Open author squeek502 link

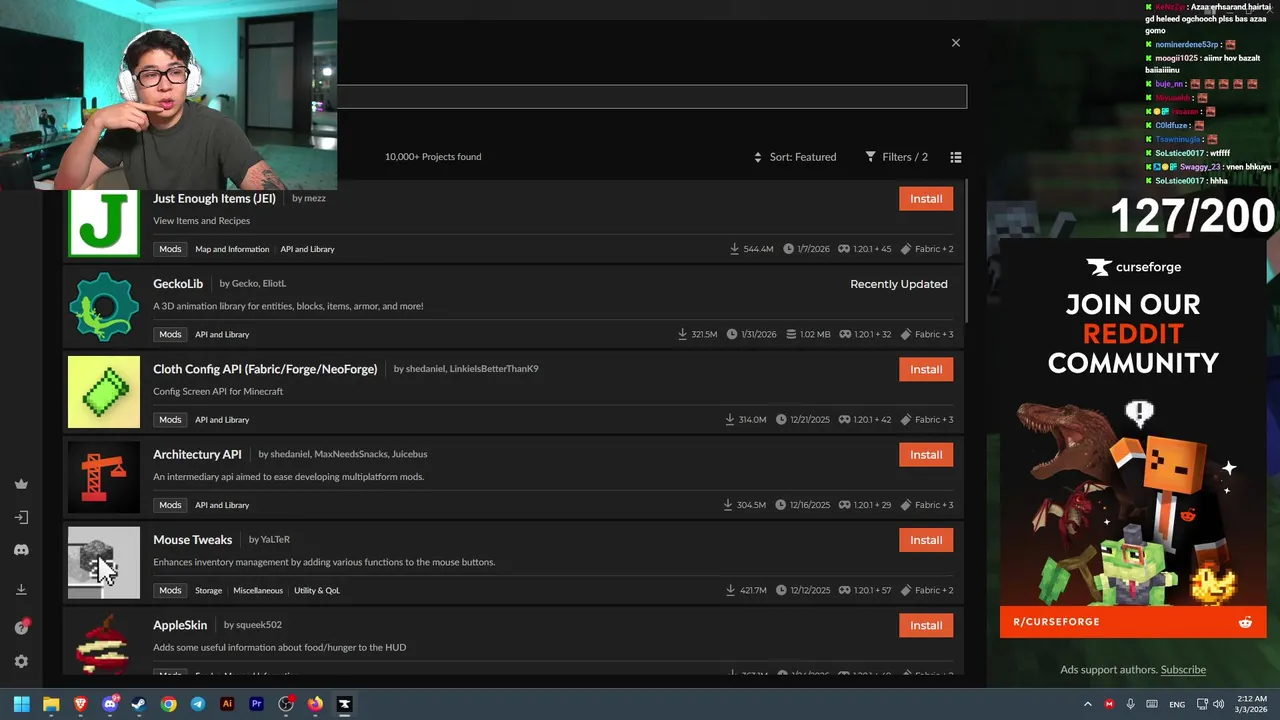point(260,625)
